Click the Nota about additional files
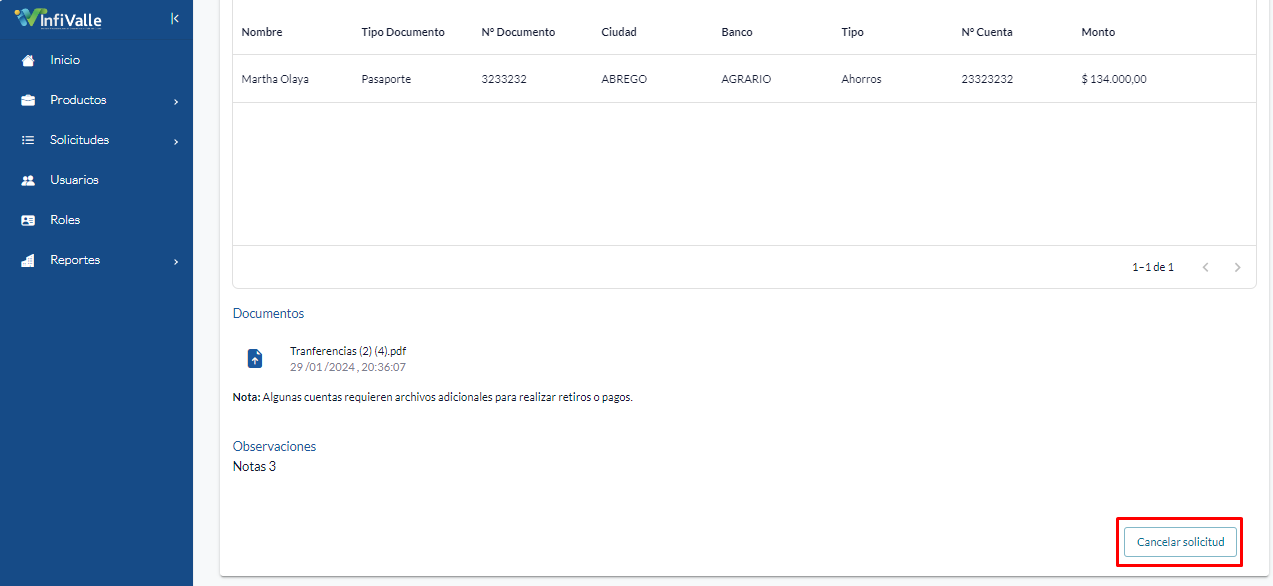This screenshot has height=586, width=1273. pos(433,397)
